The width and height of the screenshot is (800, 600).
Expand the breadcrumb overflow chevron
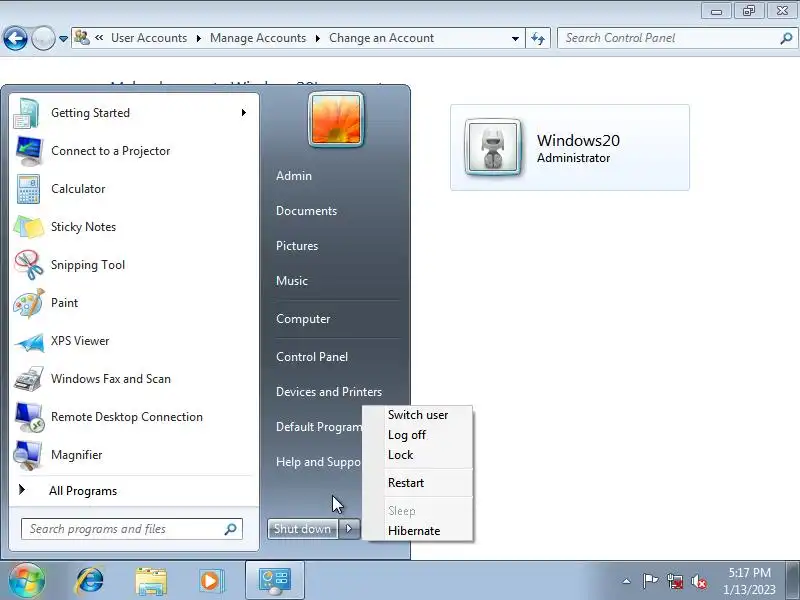[x=99, y=37]
